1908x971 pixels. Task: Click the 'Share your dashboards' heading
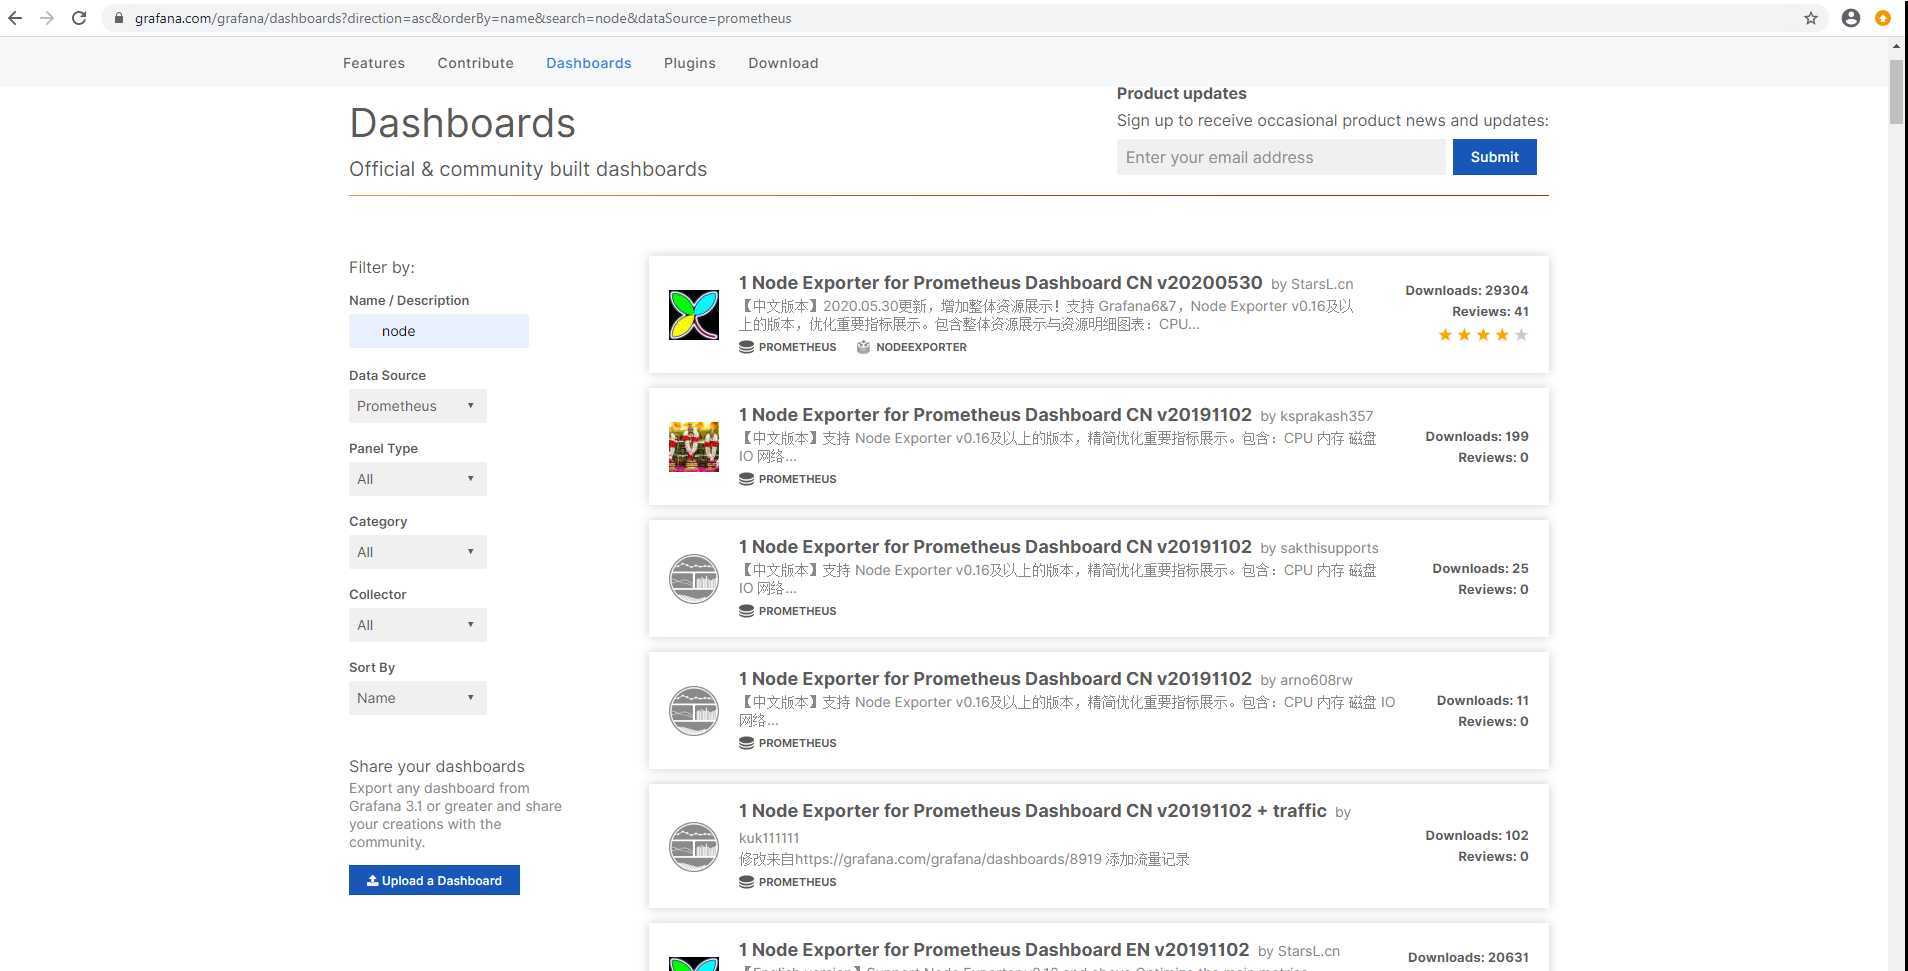pos(437,766)
